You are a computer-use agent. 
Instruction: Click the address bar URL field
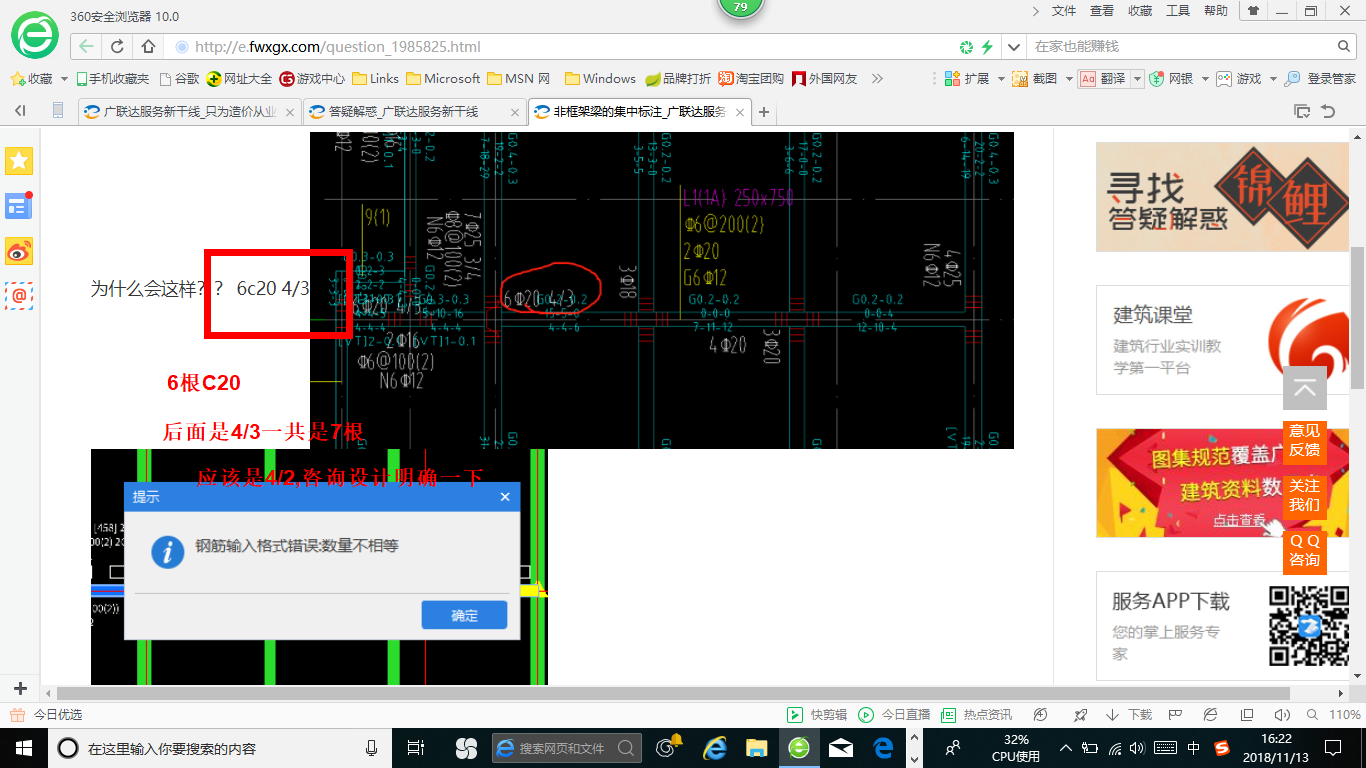pos(560,47)
